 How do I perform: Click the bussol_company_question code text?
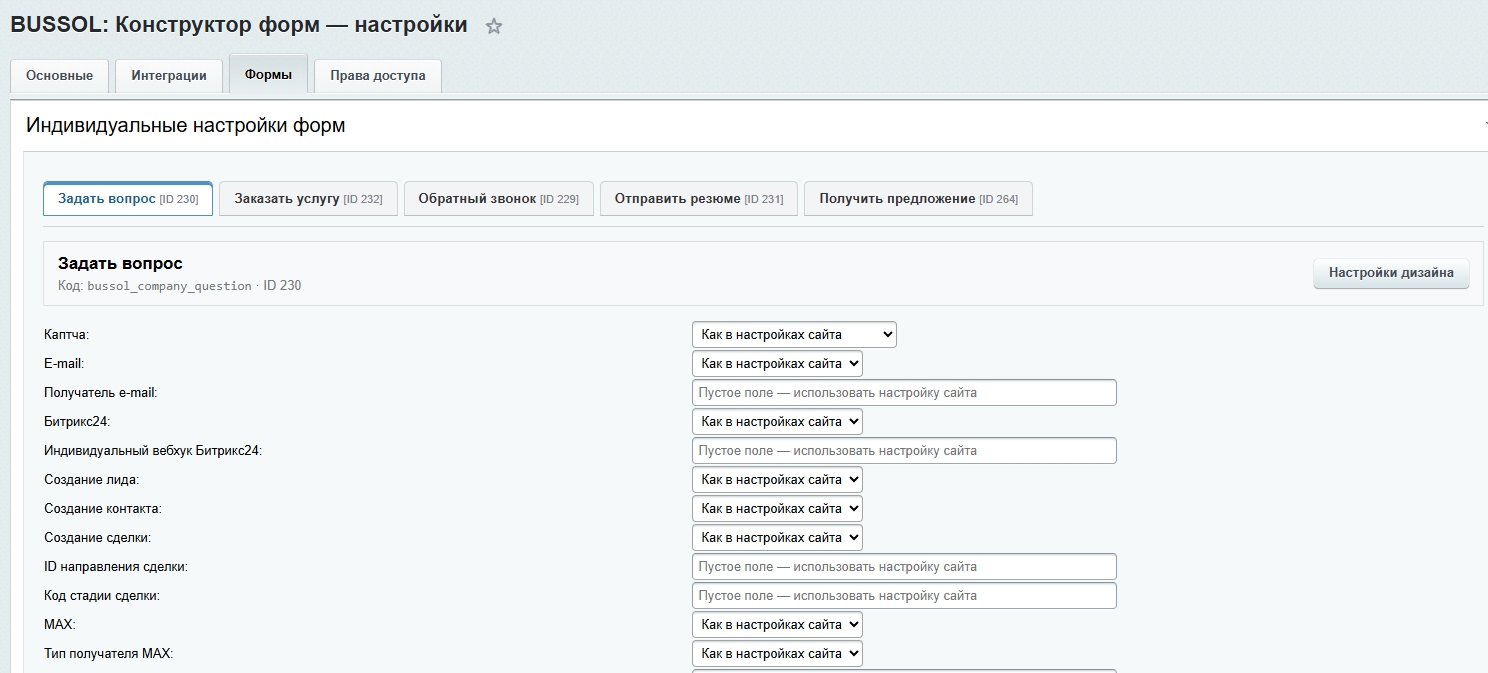coord(169,286)
